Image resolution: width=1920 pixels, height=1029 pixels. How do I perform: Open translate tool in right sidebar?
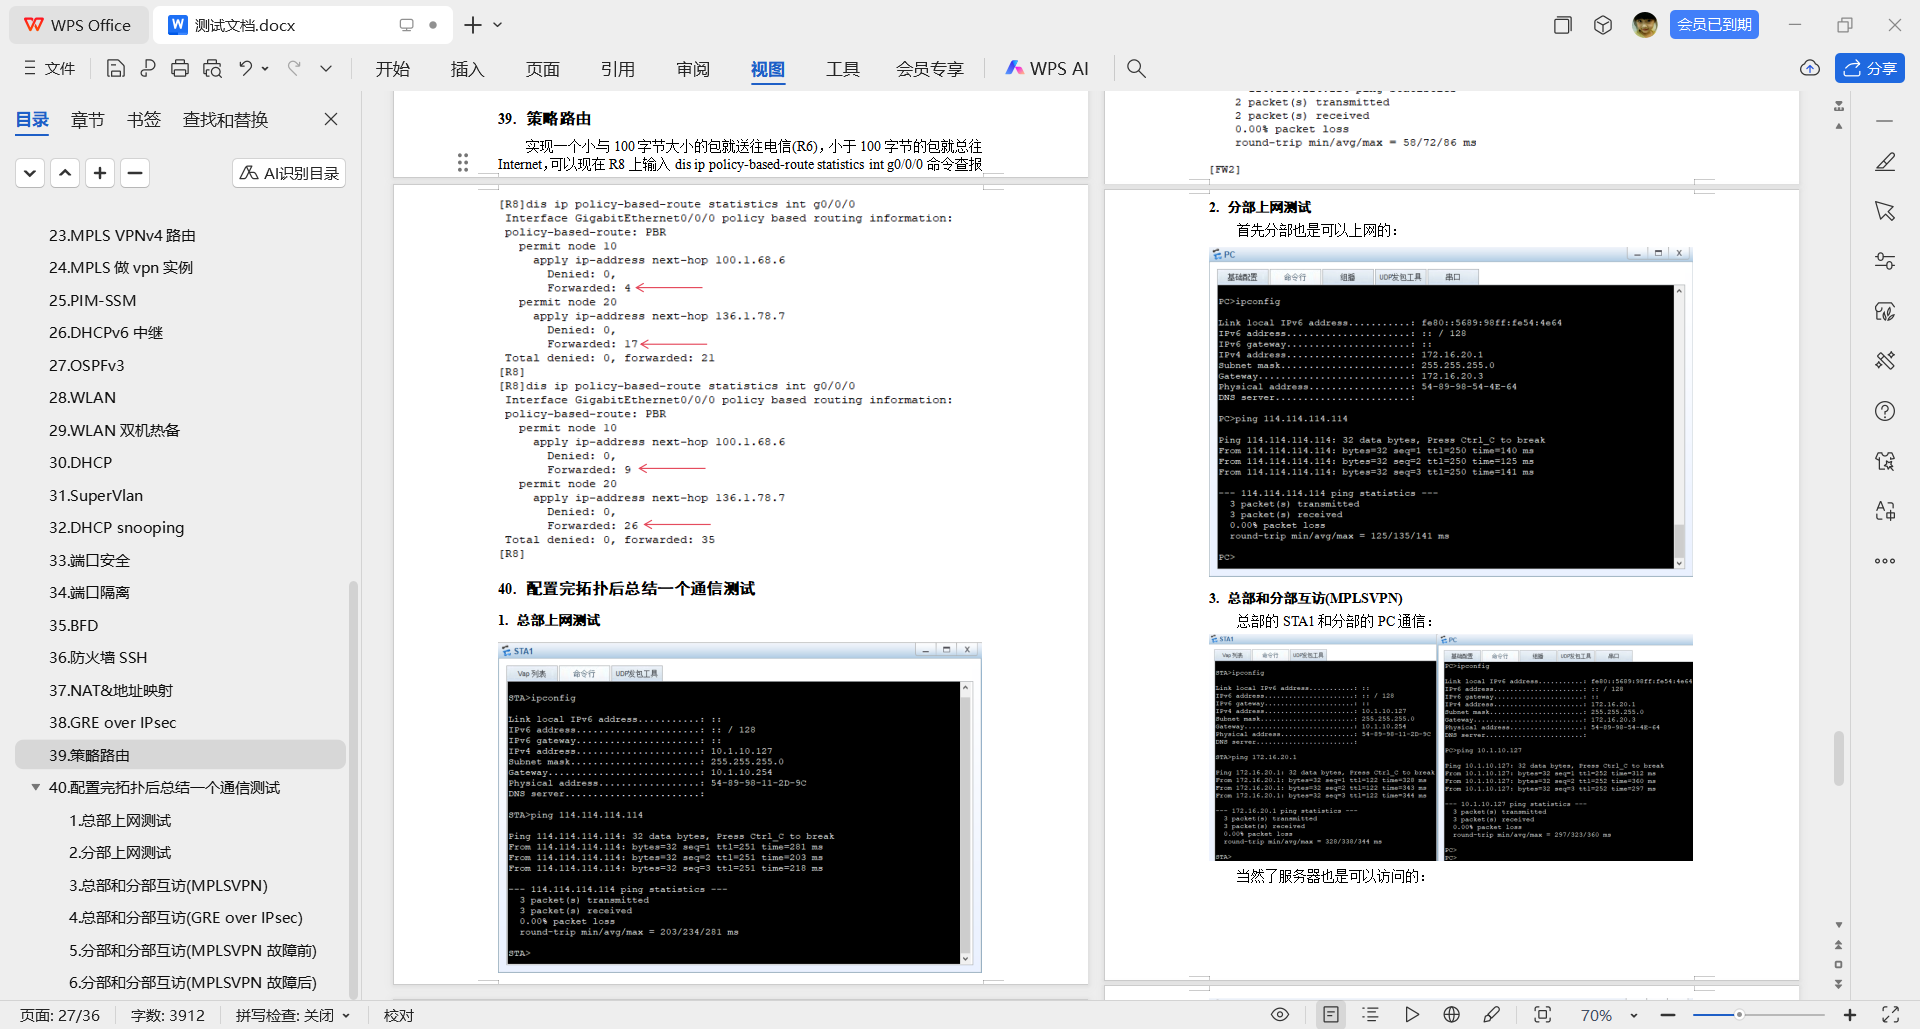1885,511
